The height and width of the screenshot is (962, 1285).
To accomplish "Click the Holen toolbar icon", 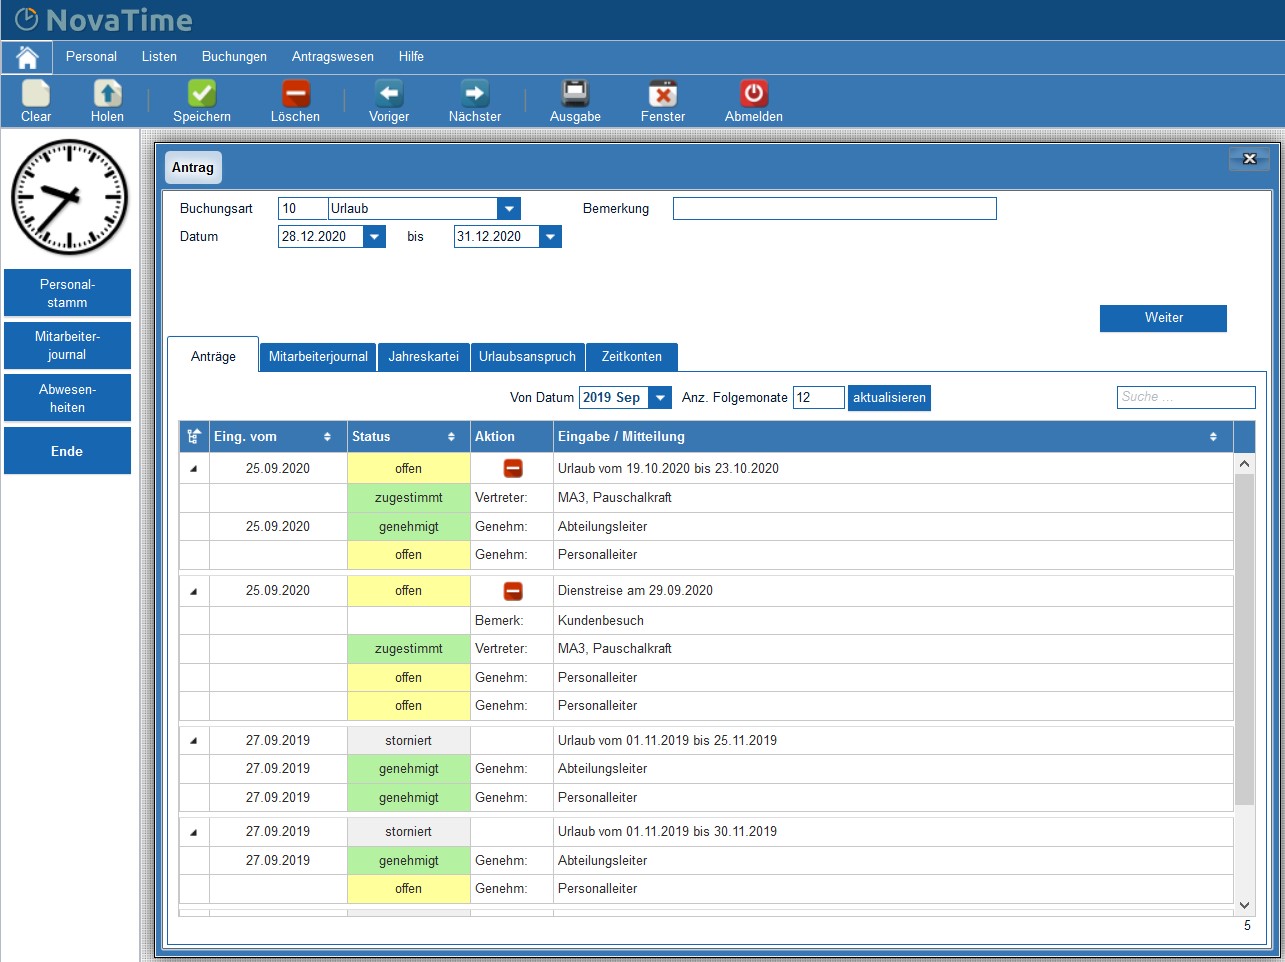I will (x=107, y=94).
